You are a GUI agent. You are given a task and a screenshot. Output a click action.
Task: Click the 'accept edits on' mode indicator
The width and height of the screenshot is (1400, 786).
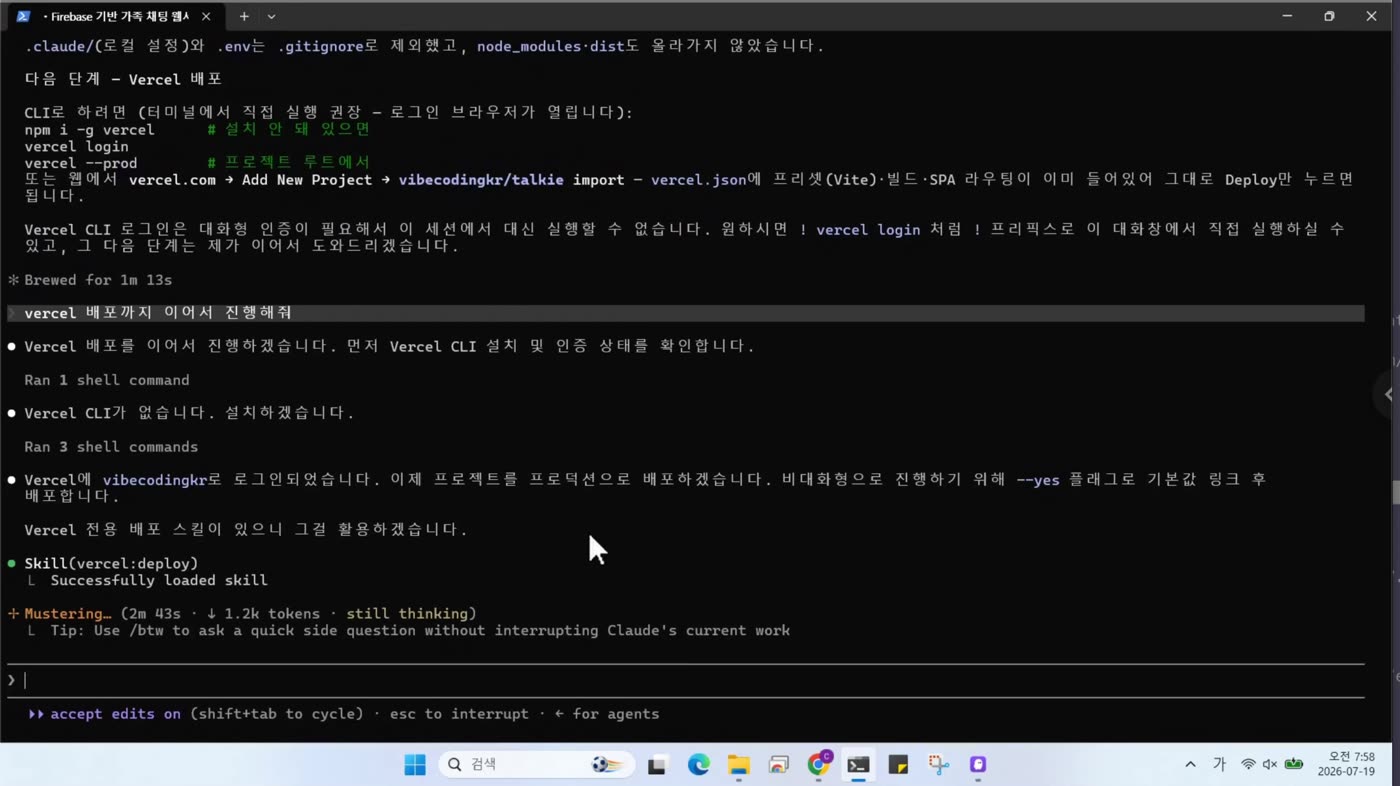click(115, 714)
